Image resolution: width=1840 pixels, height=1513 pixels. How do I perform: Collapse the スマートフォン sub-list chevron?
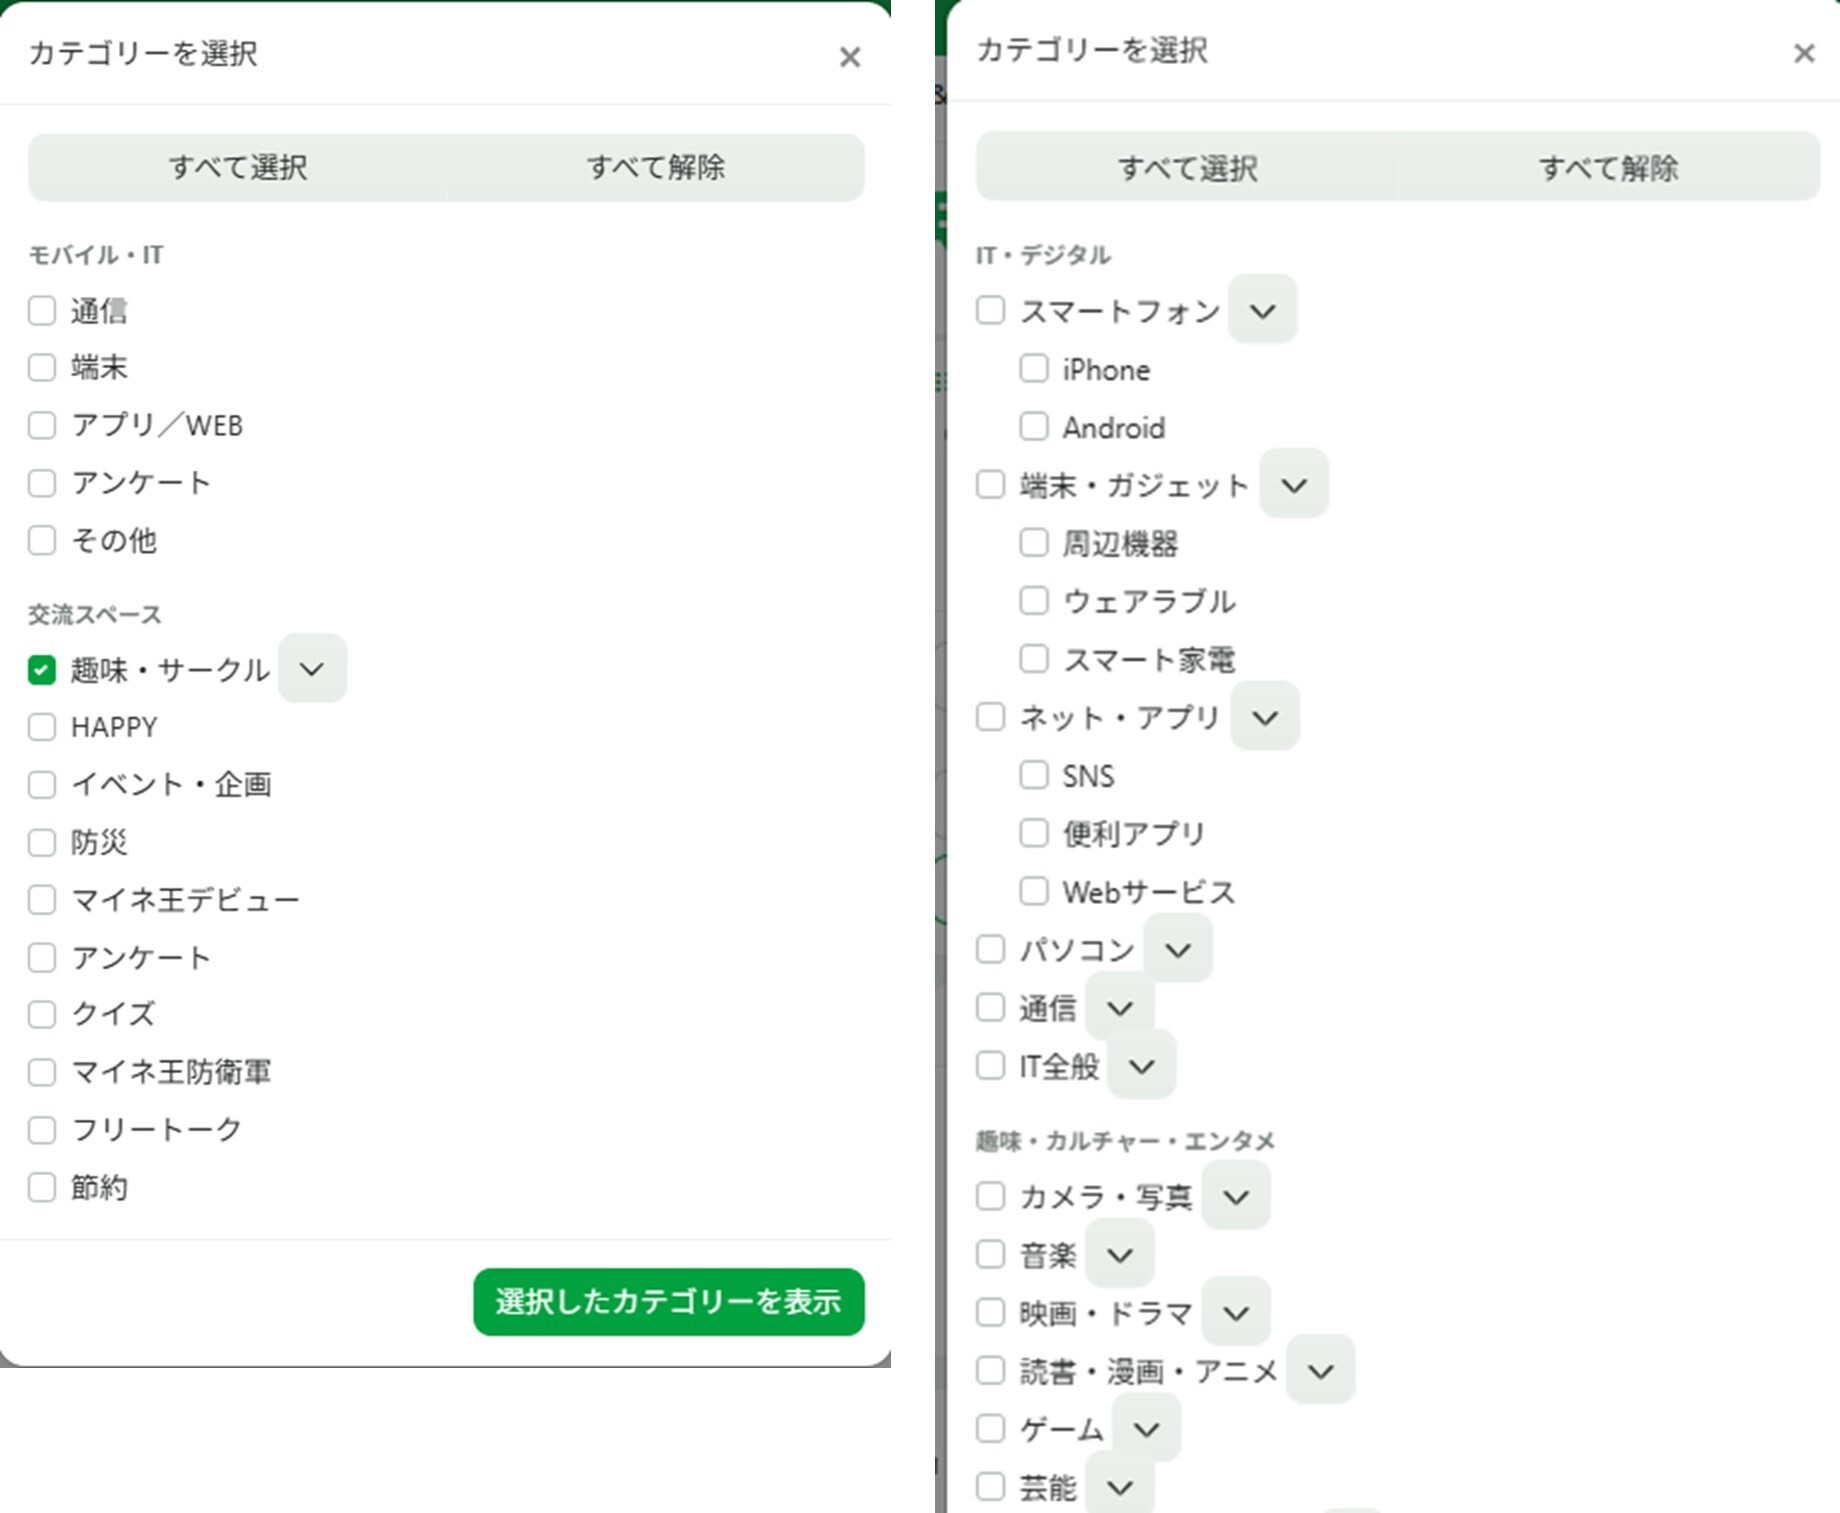[1262, 311]
